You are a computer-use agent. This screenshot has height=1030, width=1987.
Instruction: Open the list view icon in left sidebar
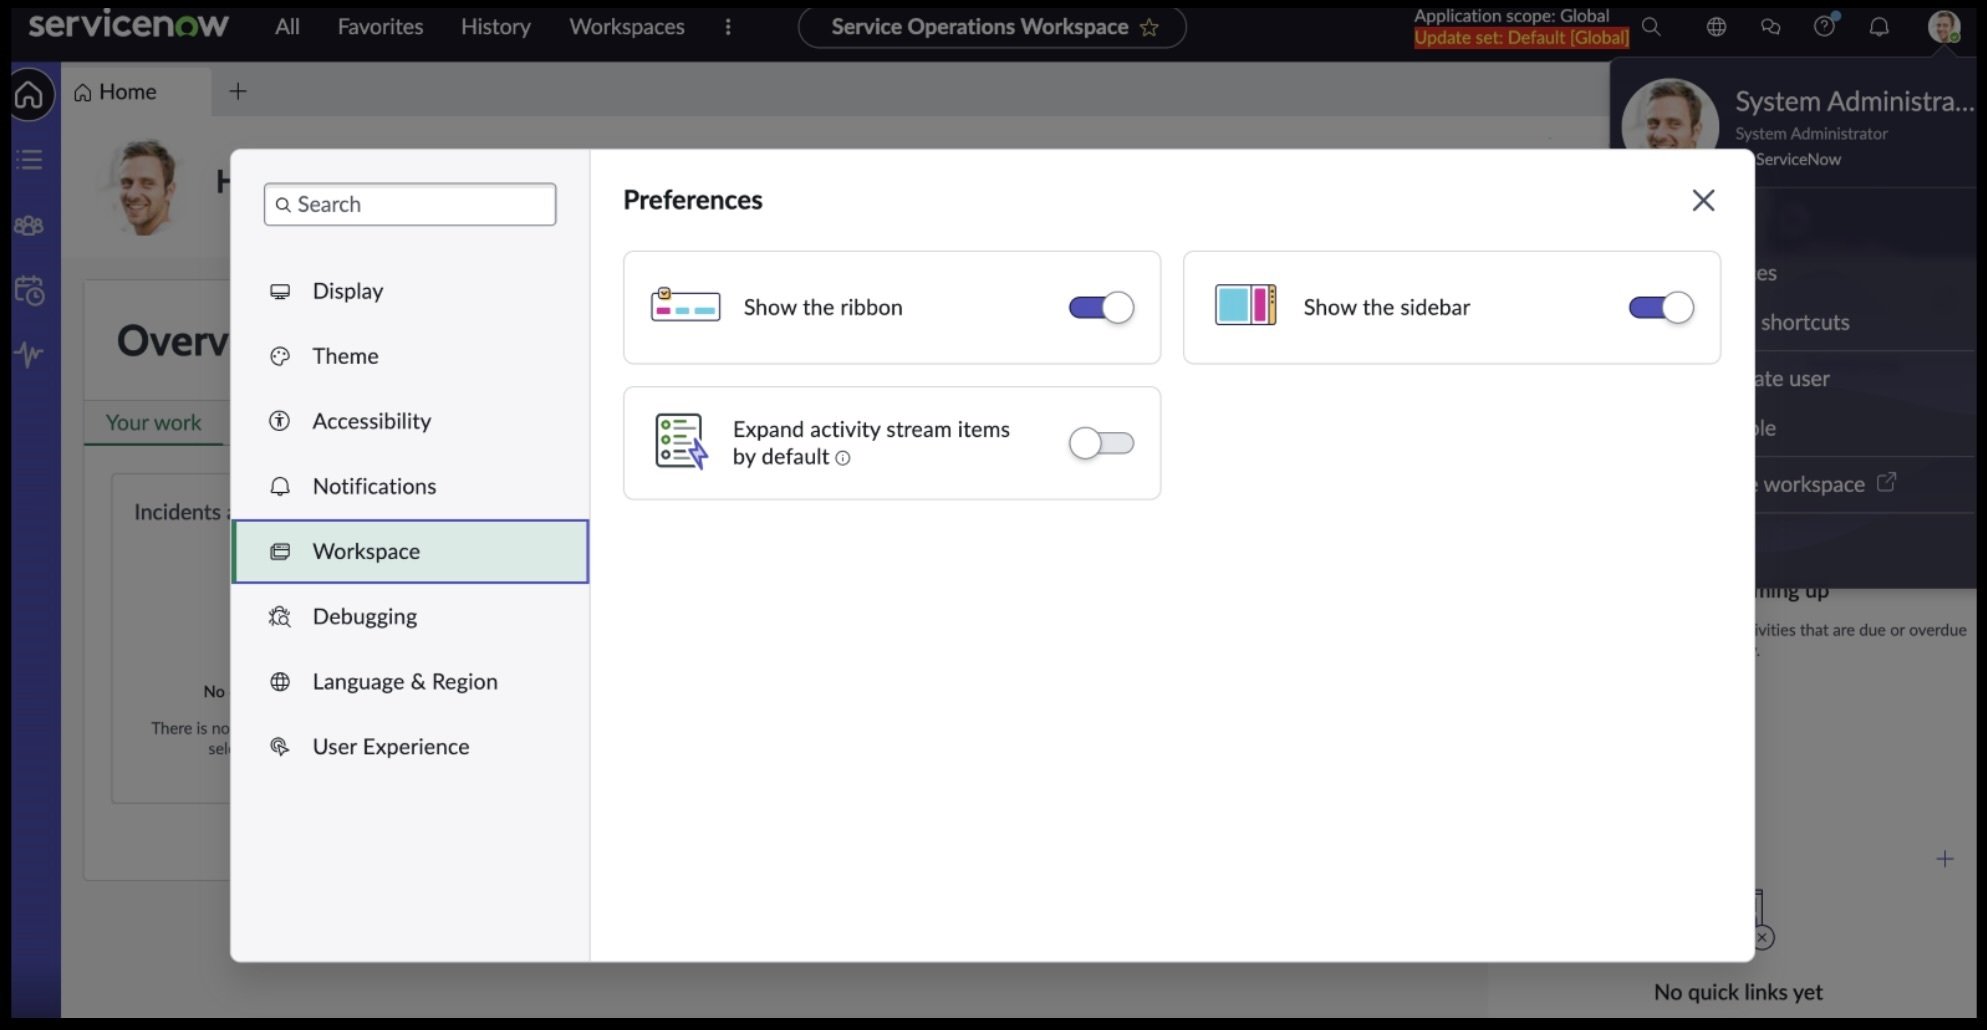29,160
